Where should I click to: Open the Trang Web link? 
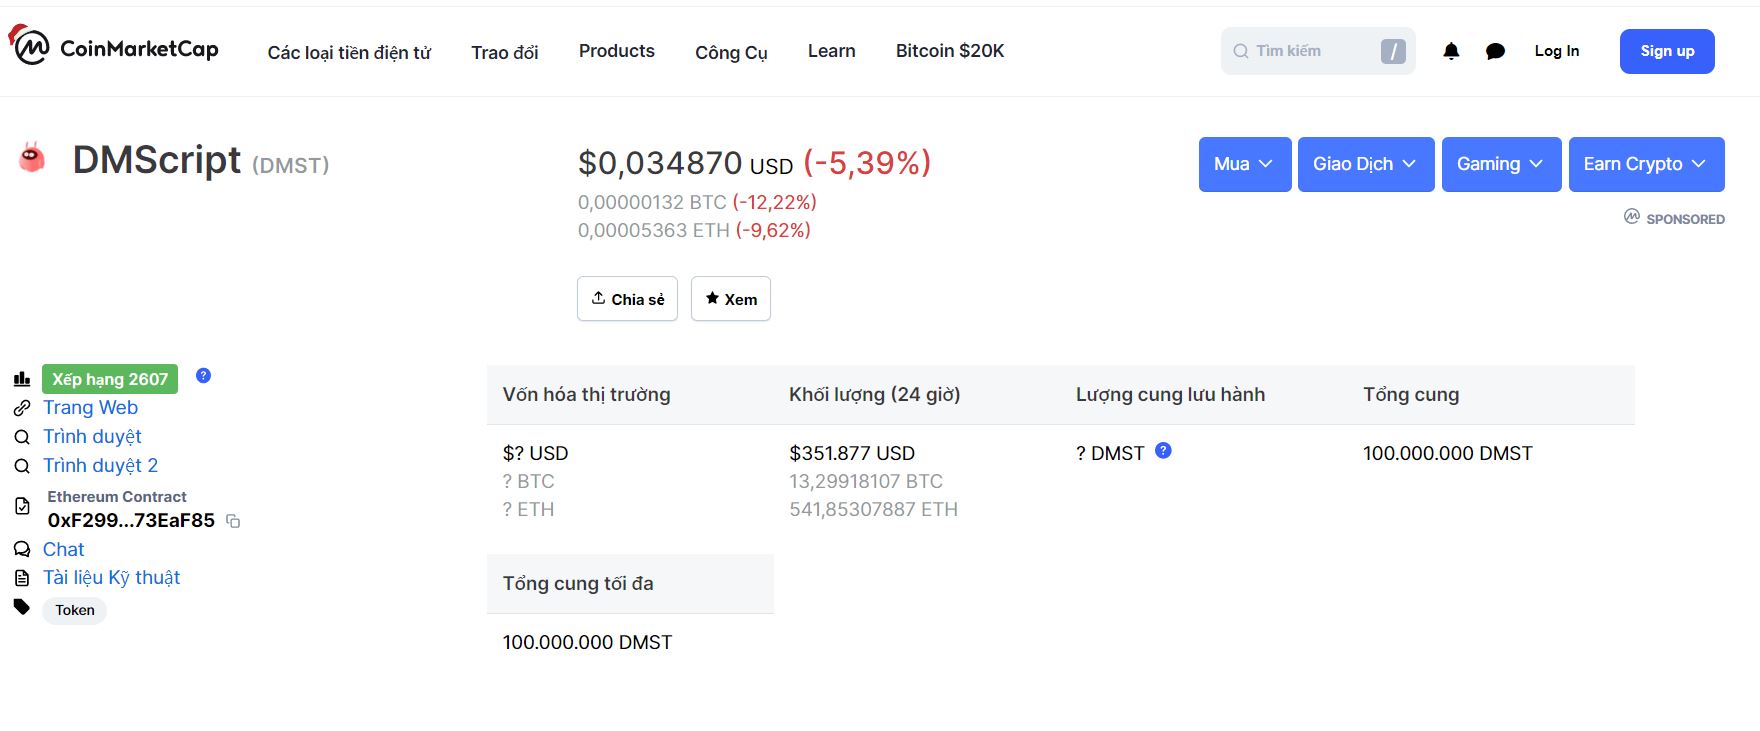(90, 408)
